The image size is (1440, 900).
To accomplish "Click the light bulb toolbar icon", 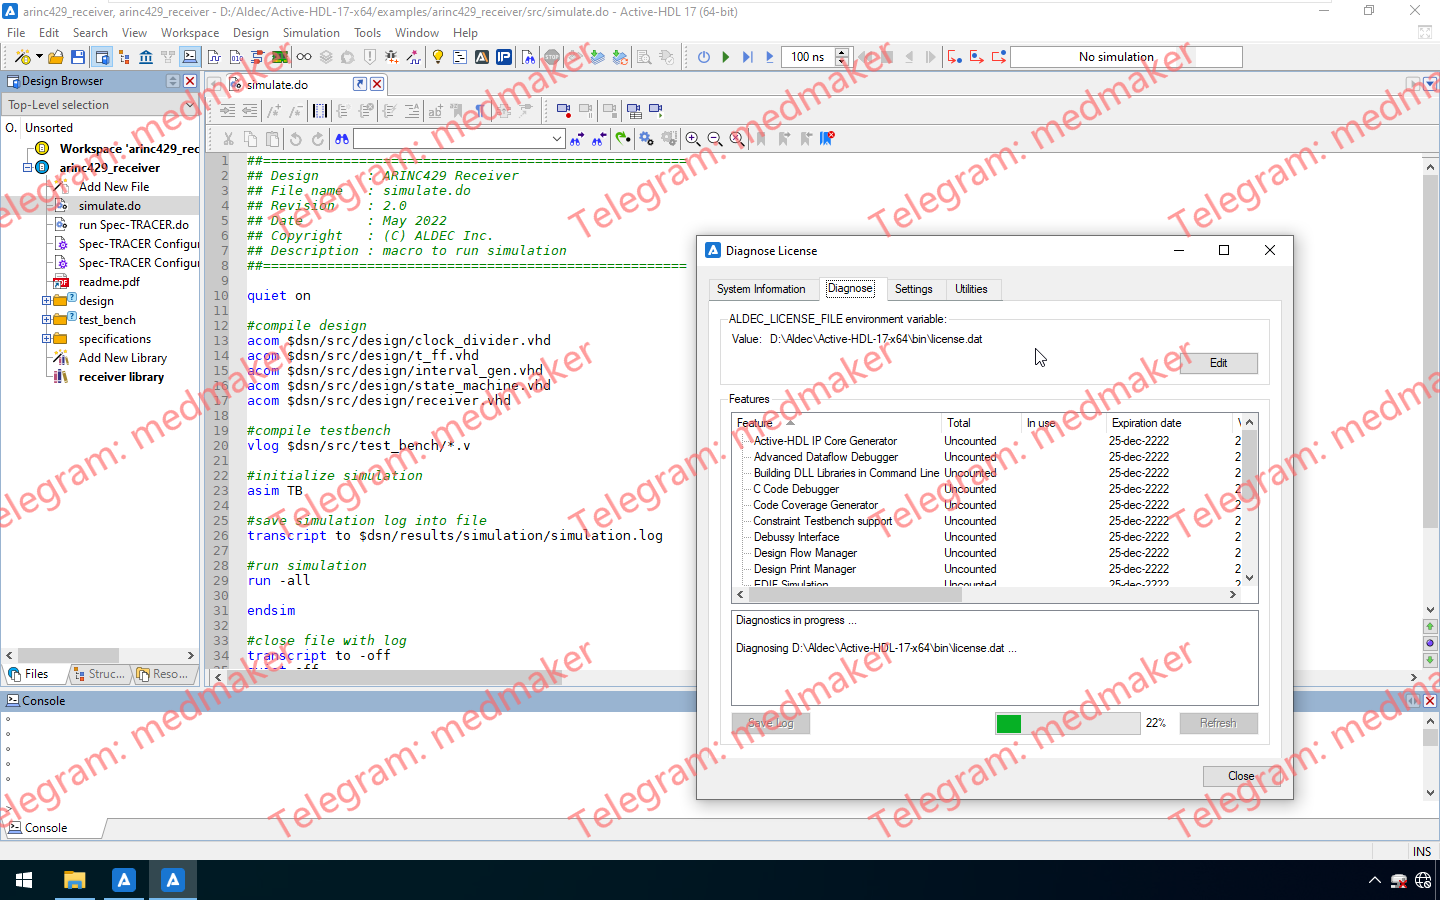I will [x=438, y=57].
